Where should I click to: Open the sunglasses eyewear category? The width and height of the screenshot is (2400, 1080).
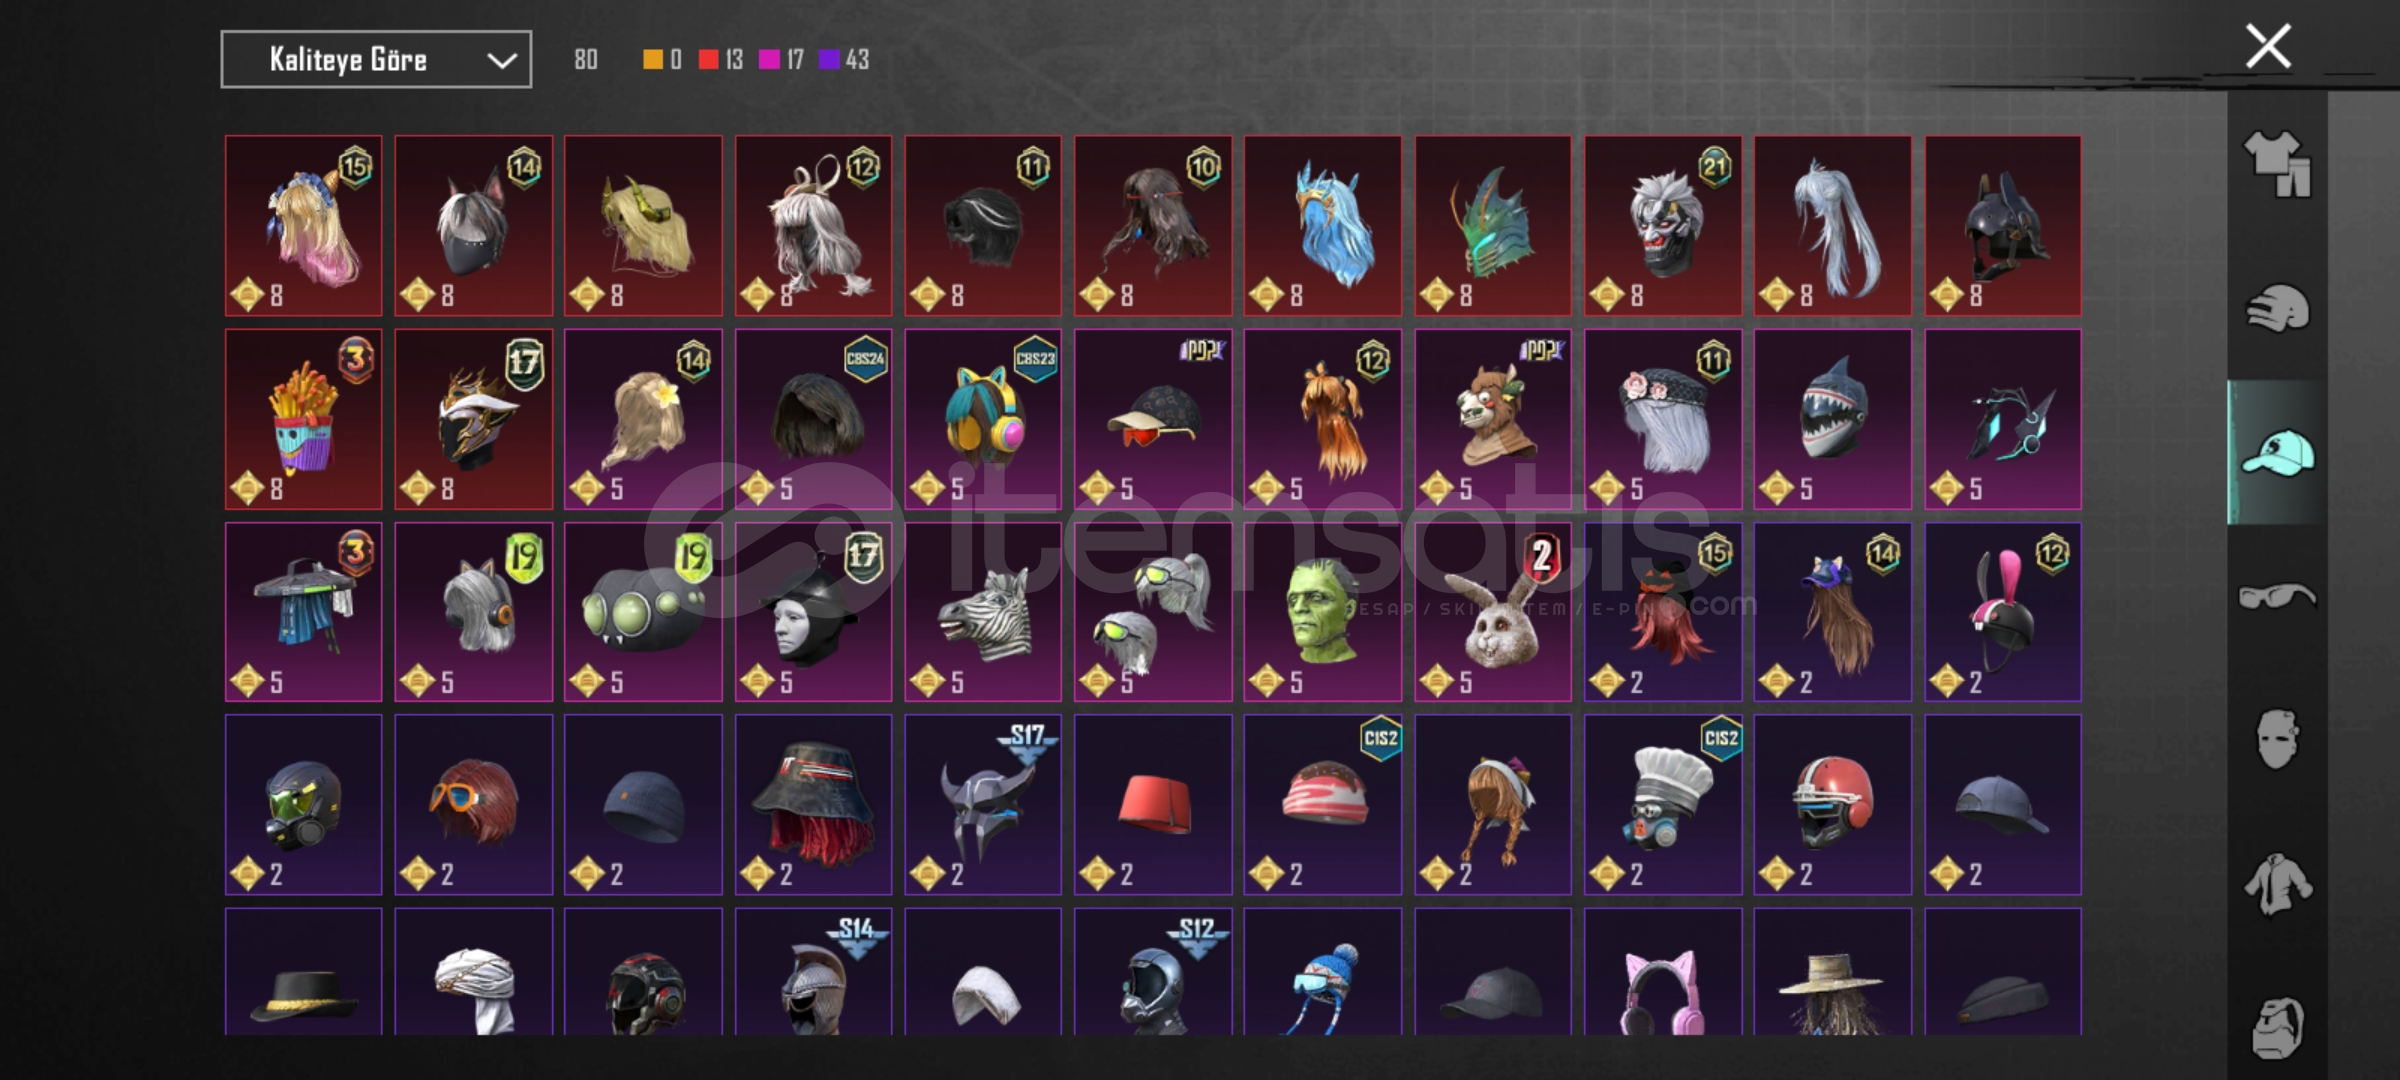click(2277, 597)
